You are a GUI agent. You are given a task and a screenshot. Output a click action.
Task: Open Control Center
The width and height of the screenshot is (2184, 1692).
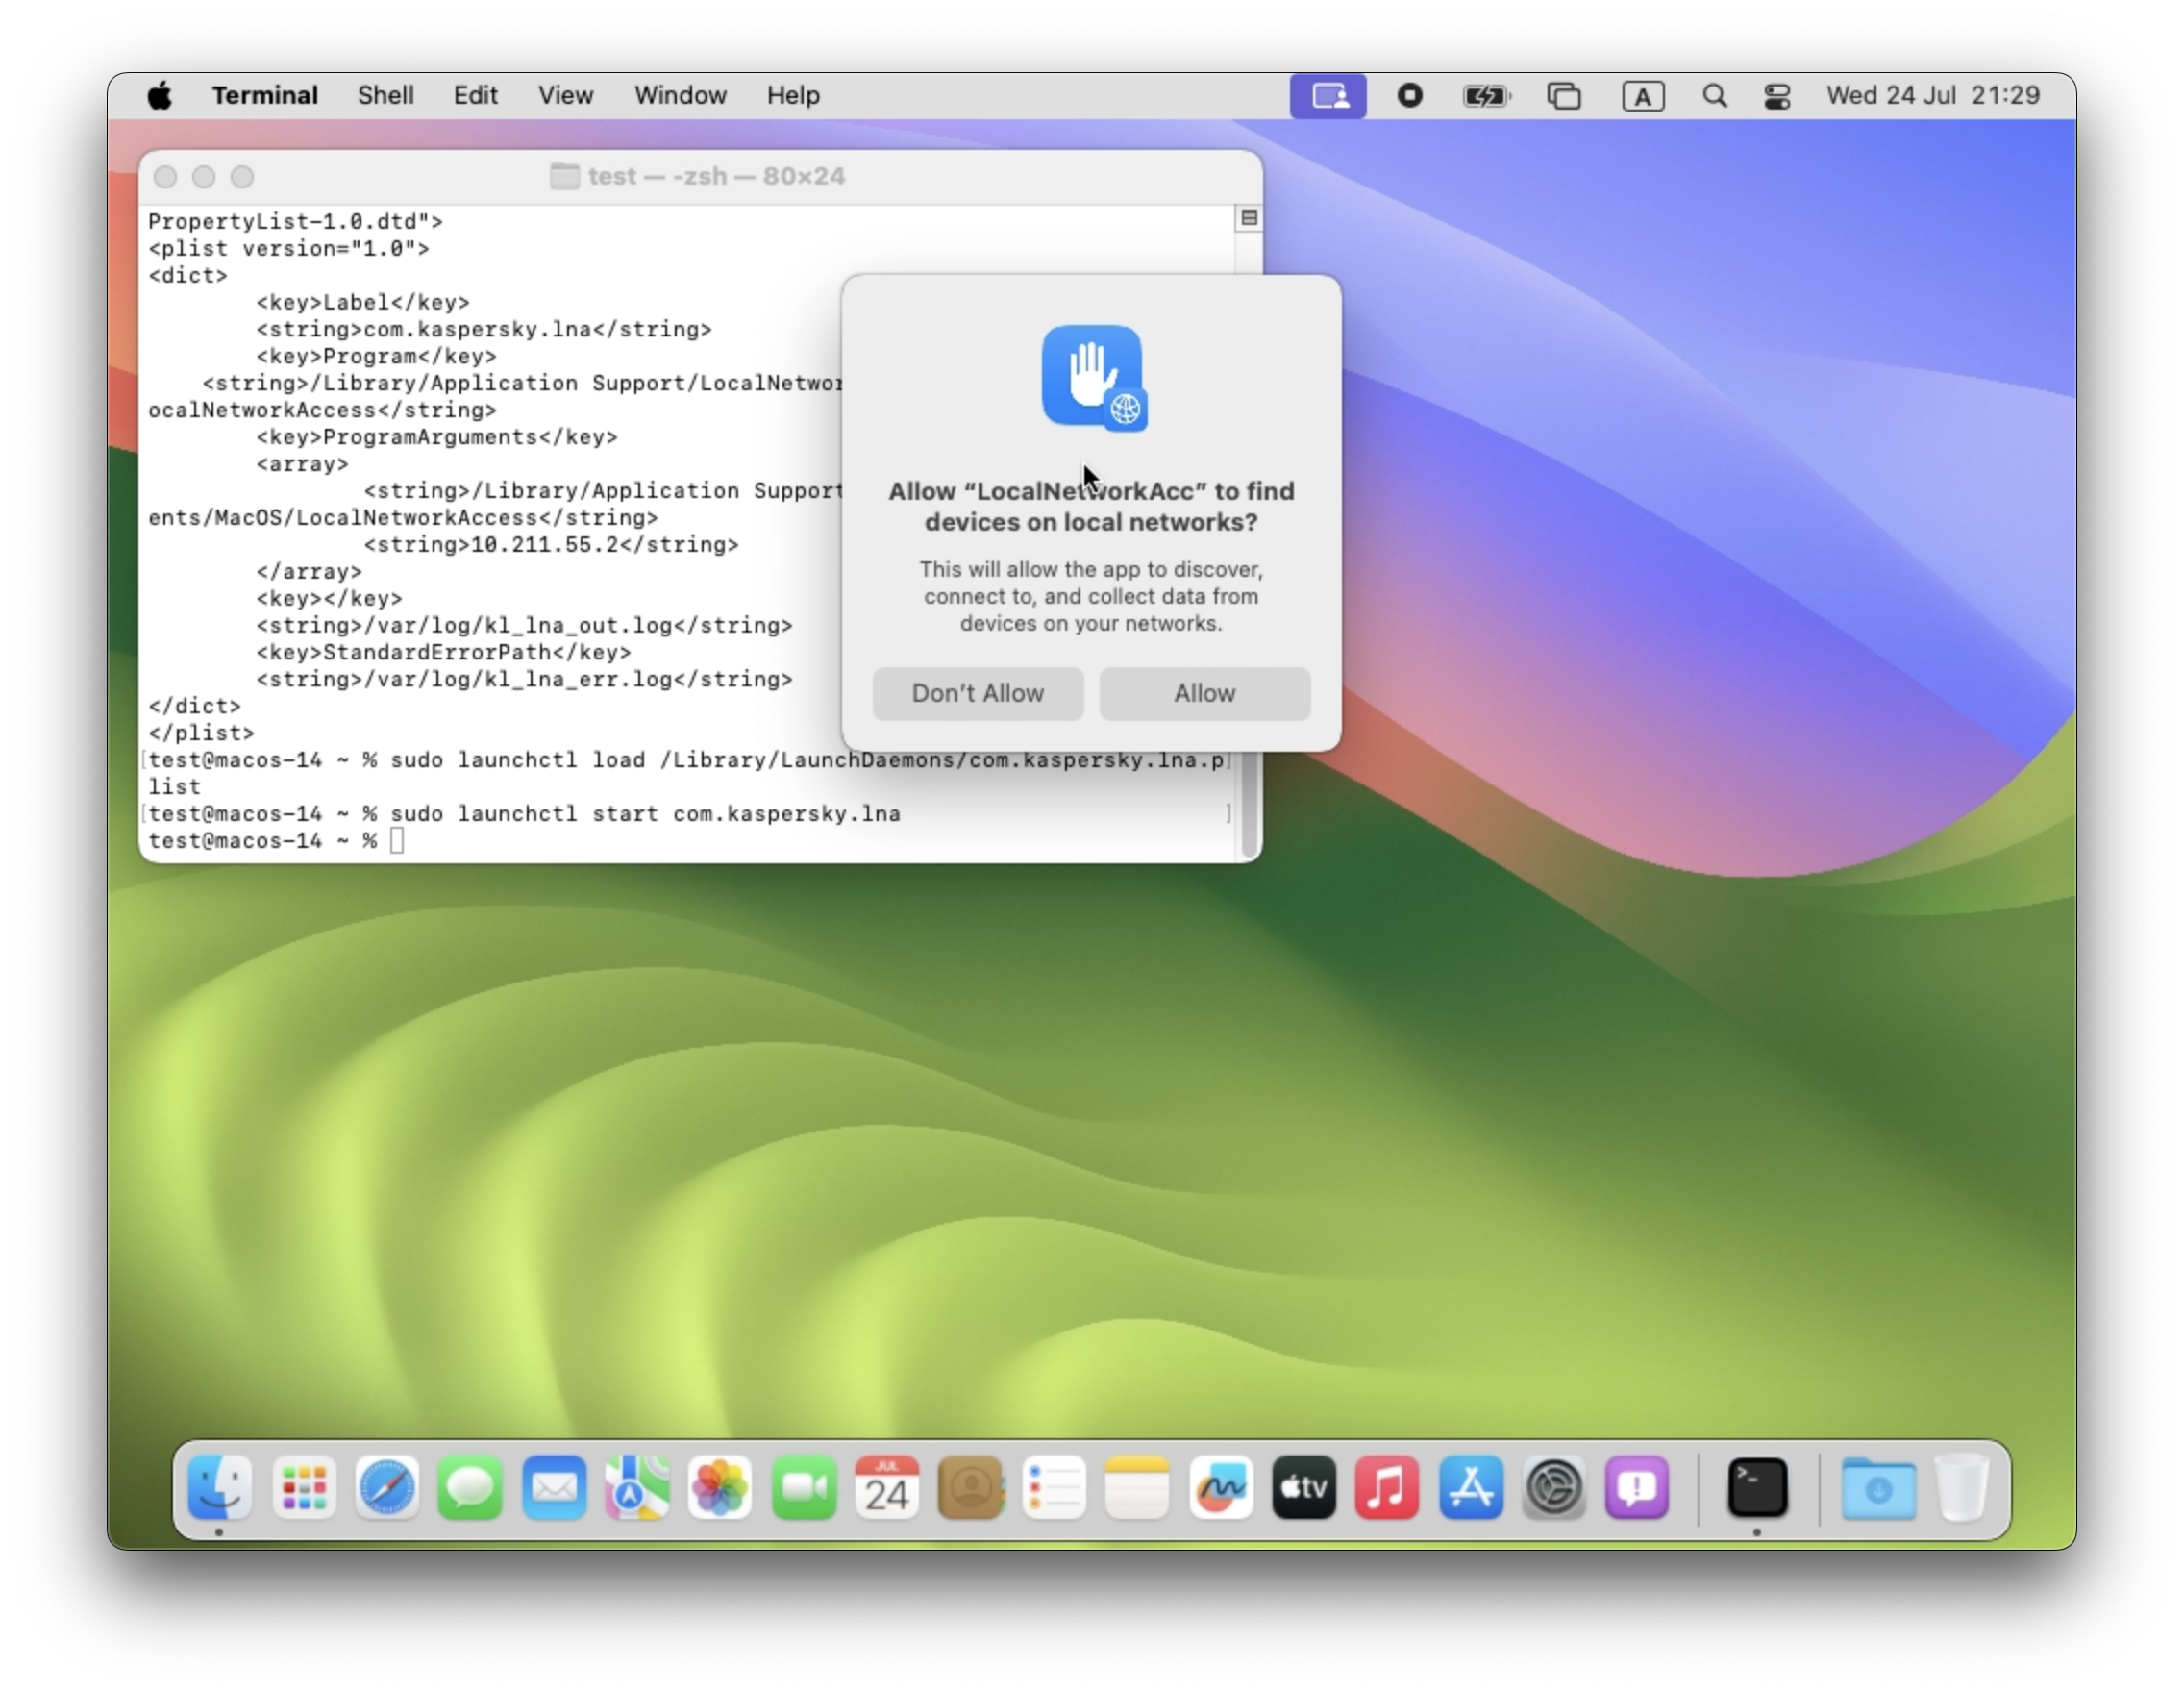(1777, 96)
